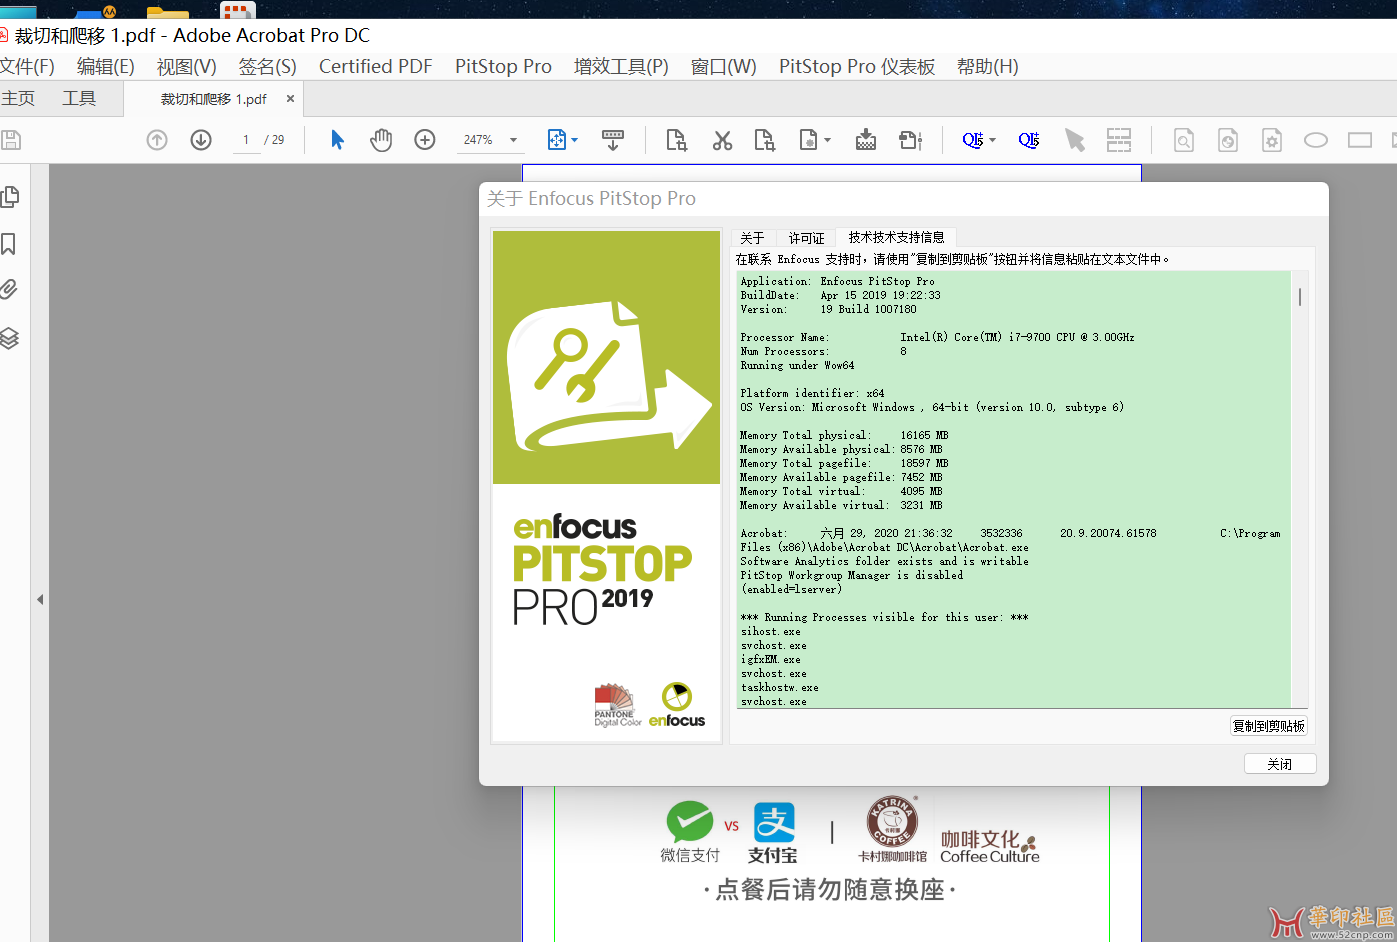Click the second QI toolbar icon
The image size is (1397, 942).
coord(1029,140)
